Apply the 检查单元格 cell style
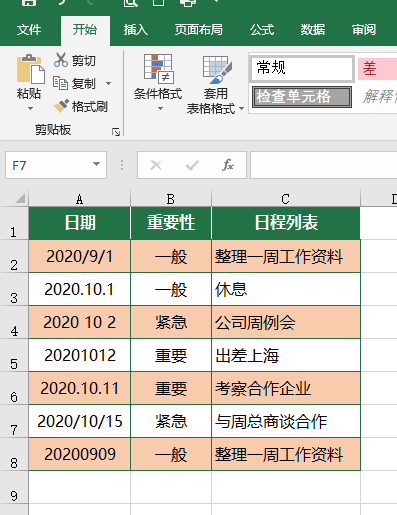This screenshot has height=515, width=397. (x=302, y=97)
